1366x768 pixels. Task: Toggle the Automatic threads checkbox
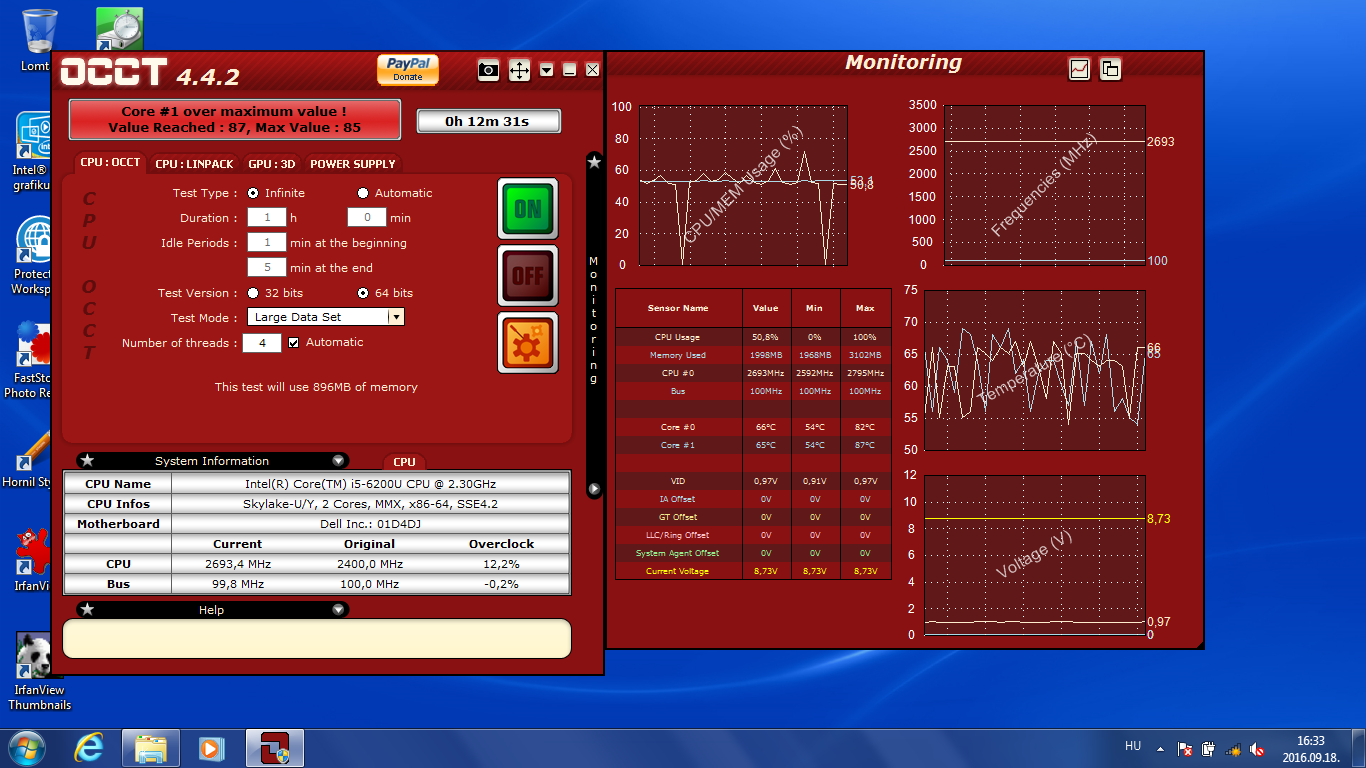(294, 342)
